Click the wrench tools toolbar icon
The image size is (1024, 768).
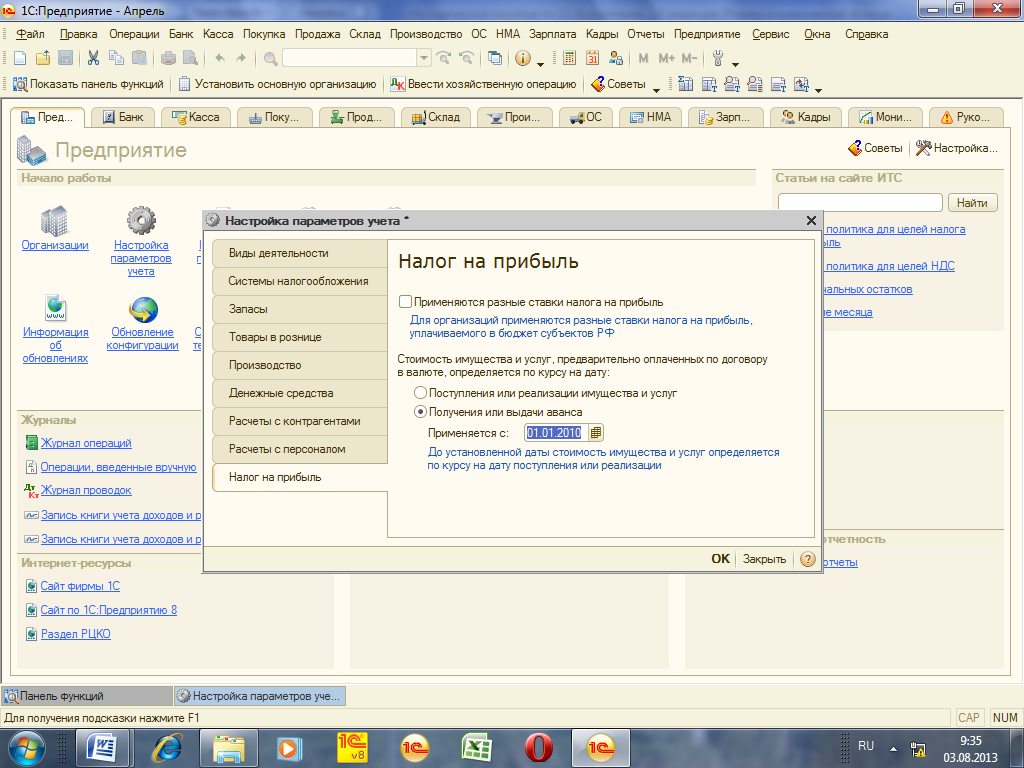tap(718, 58)
